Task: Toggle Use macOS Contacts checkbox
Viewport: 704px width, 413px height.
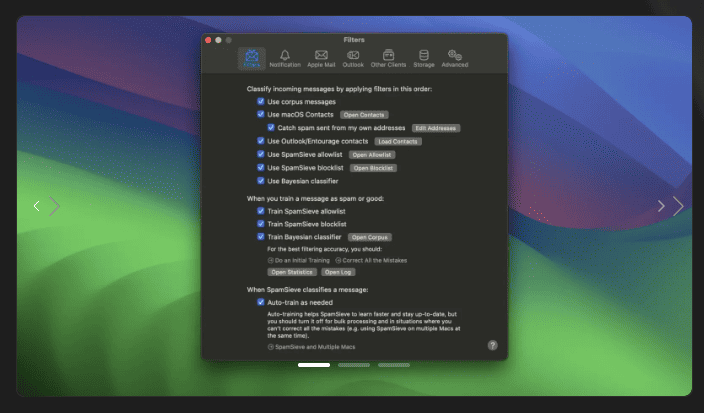Action: coord(260,114)
